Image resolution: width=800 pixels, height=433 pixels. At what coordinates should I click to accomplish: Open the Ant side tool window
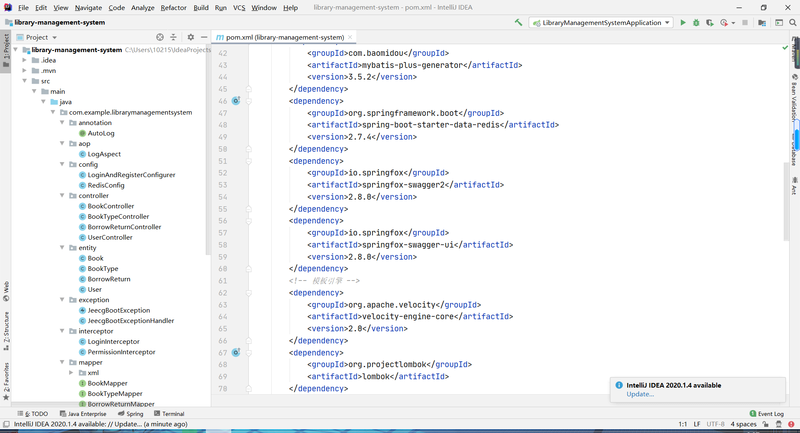coord(794,186)
